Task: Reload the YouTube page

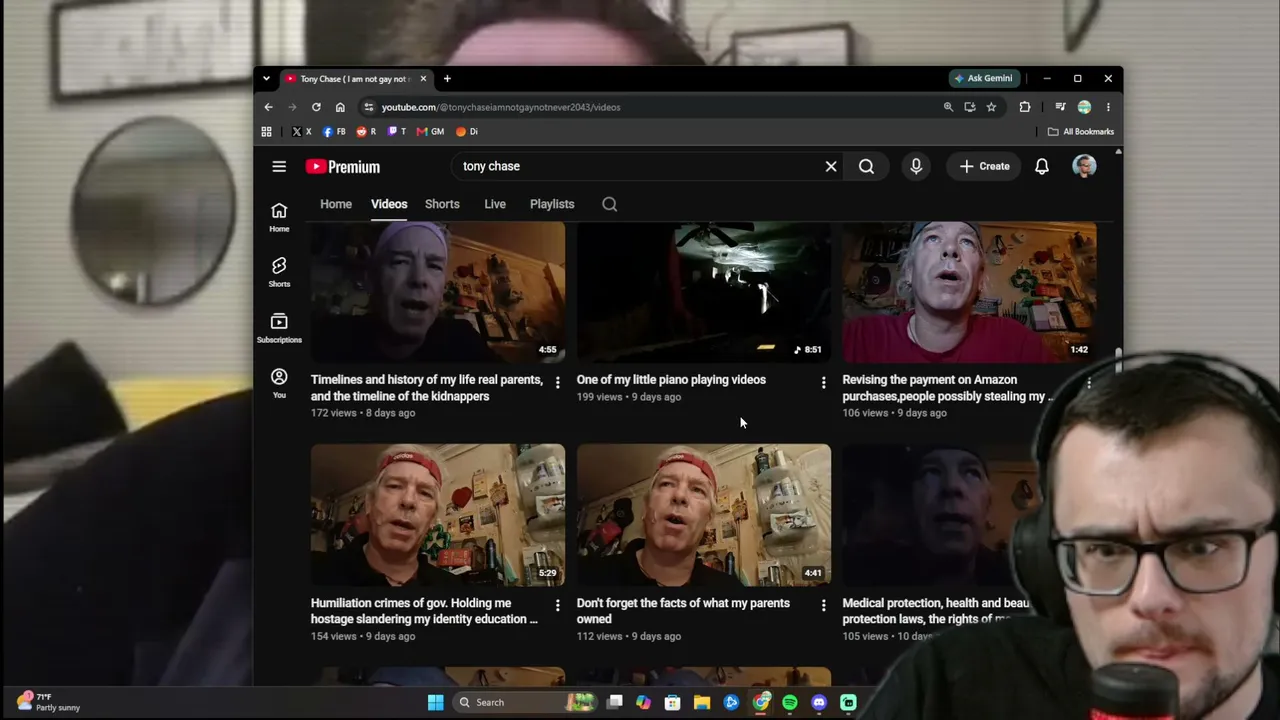Action: 316,107
